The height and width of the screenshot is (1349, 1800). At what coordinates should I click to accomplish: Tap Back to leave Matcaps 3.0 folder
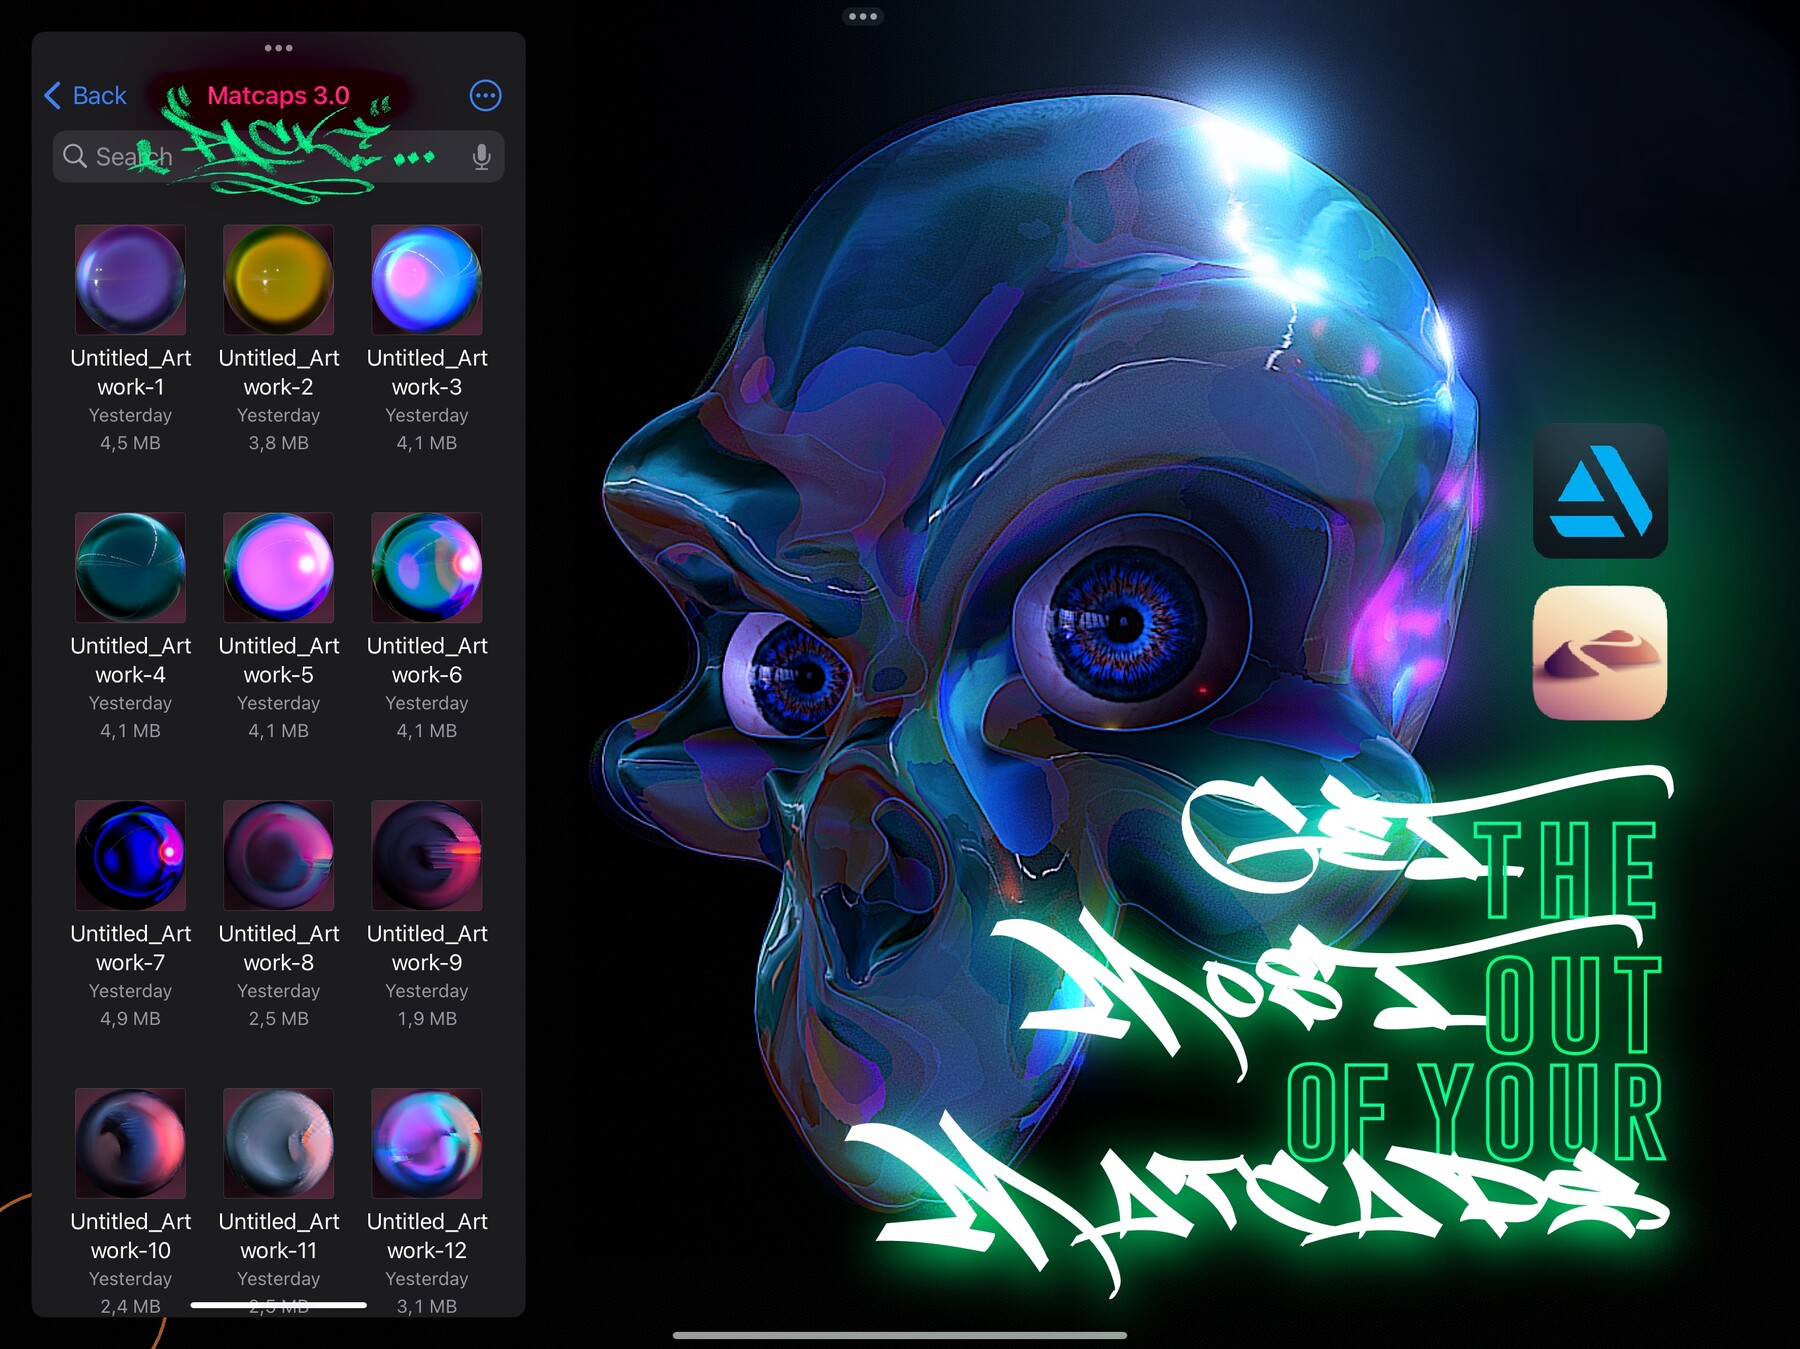point(98,95)
